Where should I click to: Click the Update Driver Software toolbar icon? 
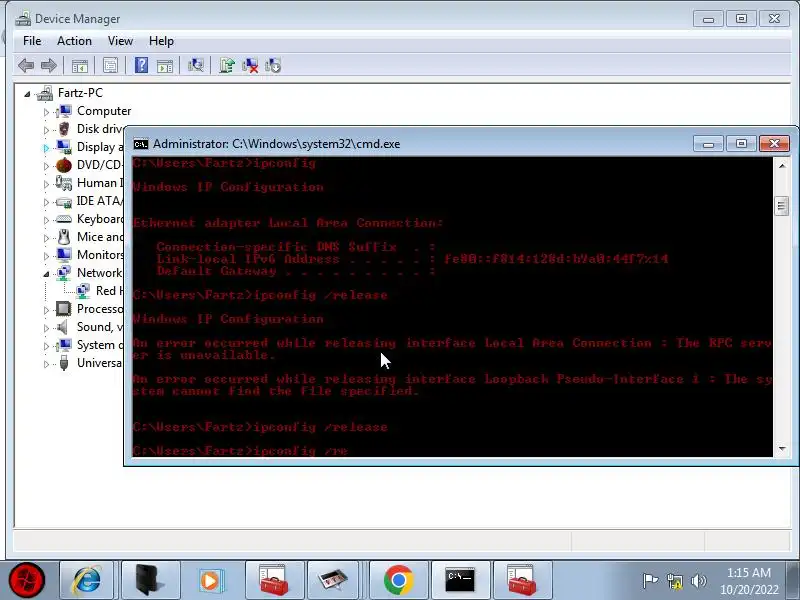(227, 65)
